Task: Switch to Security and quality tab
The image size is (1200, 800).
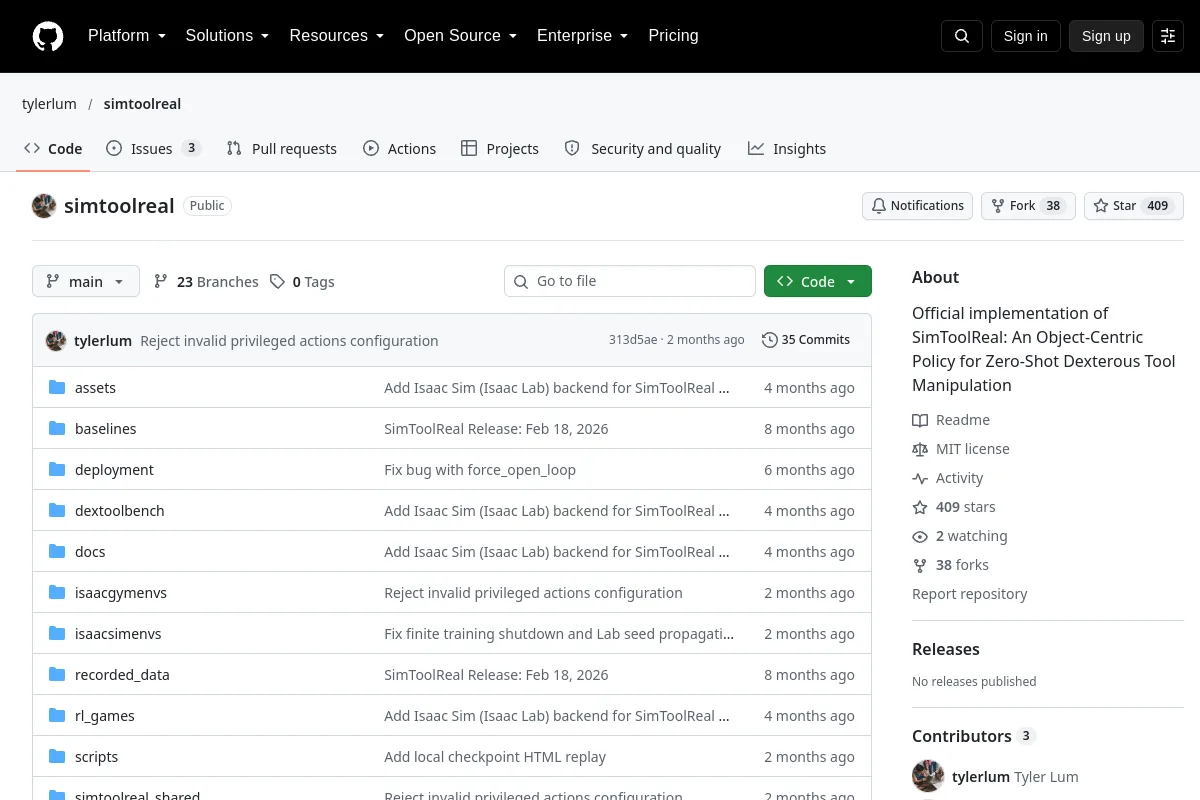Action: pyautogui.click(x=642, y=148)
